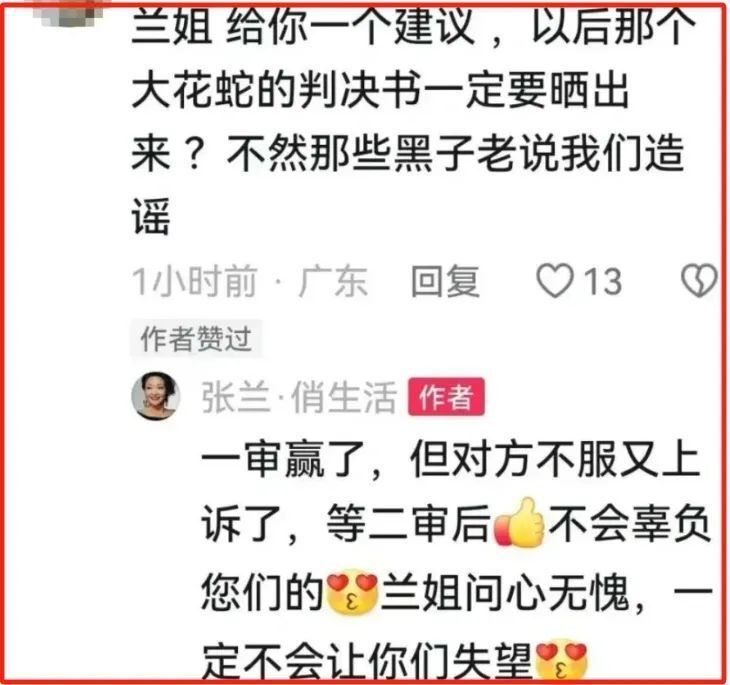Tap 回复 to reply to the comment
The image size is (730, 685).
point(445,281)
